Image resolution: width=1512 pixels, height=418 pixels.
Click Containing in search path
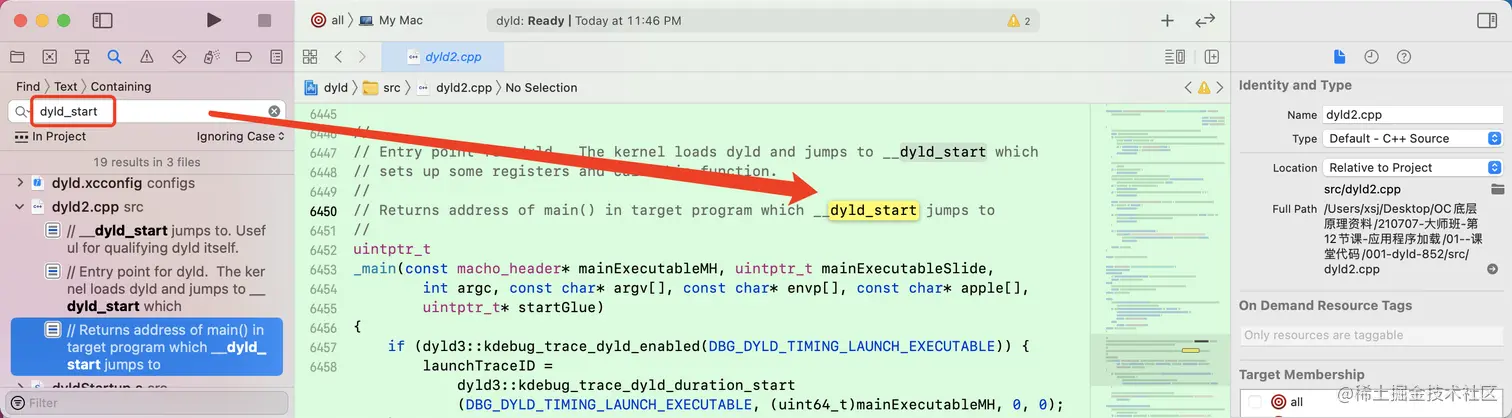pos(121,86)
